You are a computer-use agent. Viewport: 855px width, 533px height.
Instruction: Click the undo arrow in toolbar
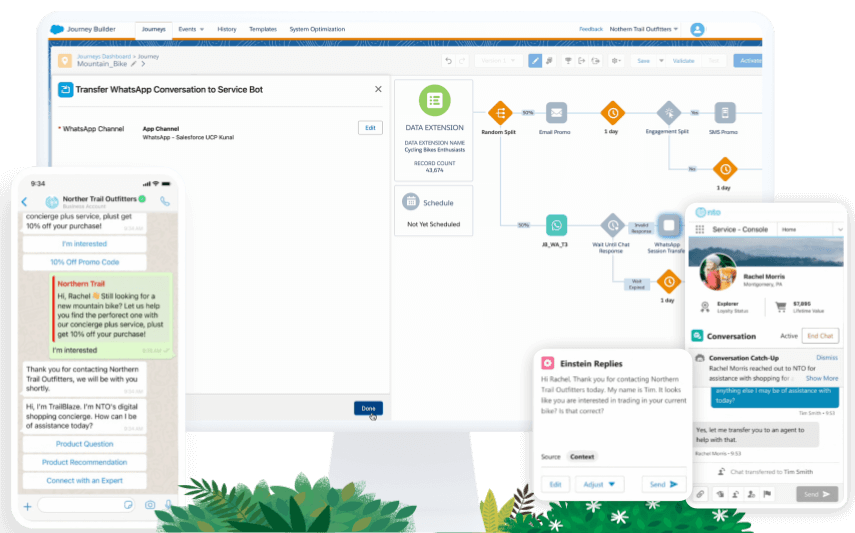click(x=448, y=61)
